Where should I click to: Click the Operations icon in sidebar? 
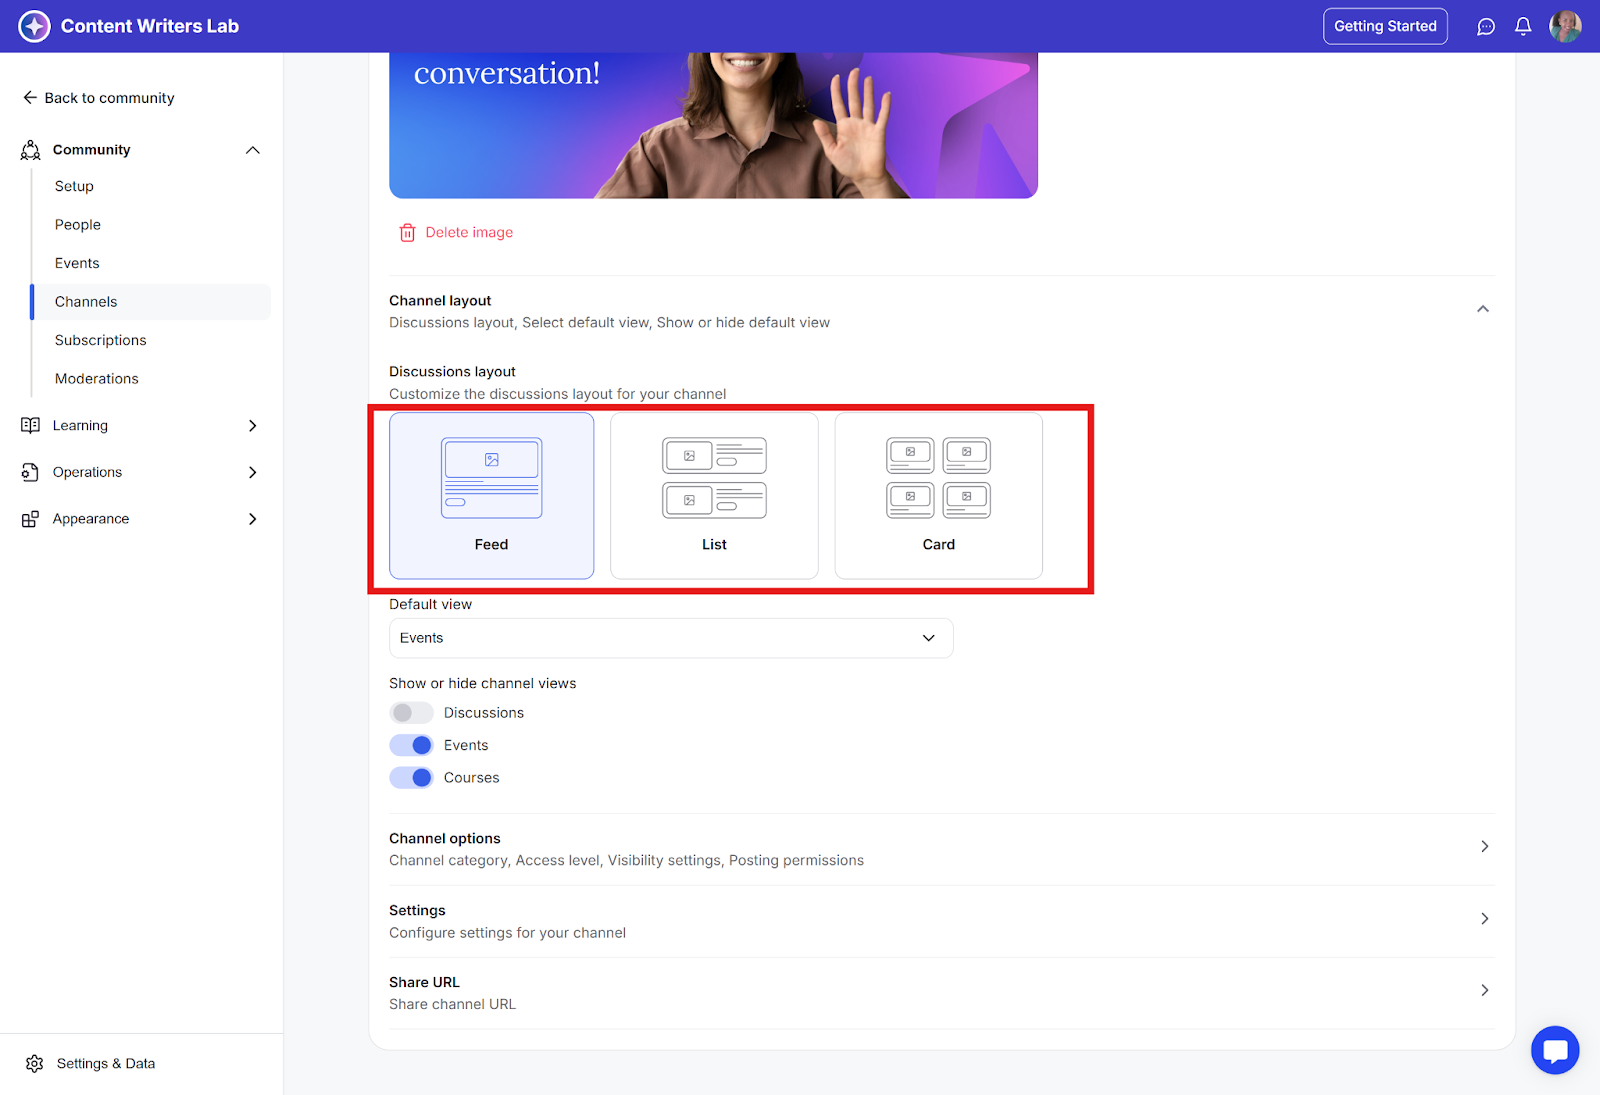[31, 472]
